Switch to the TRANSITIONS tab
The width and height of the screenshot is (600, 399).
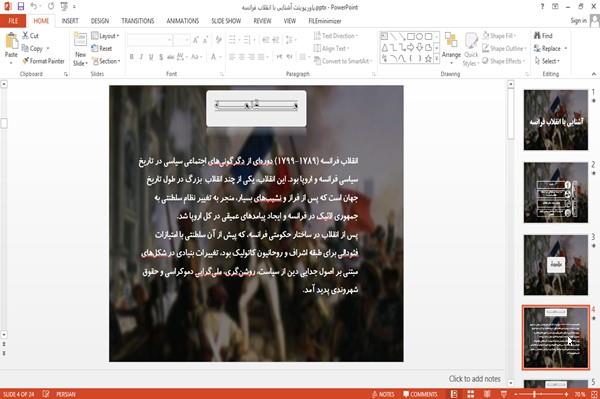tap(138, 21)
